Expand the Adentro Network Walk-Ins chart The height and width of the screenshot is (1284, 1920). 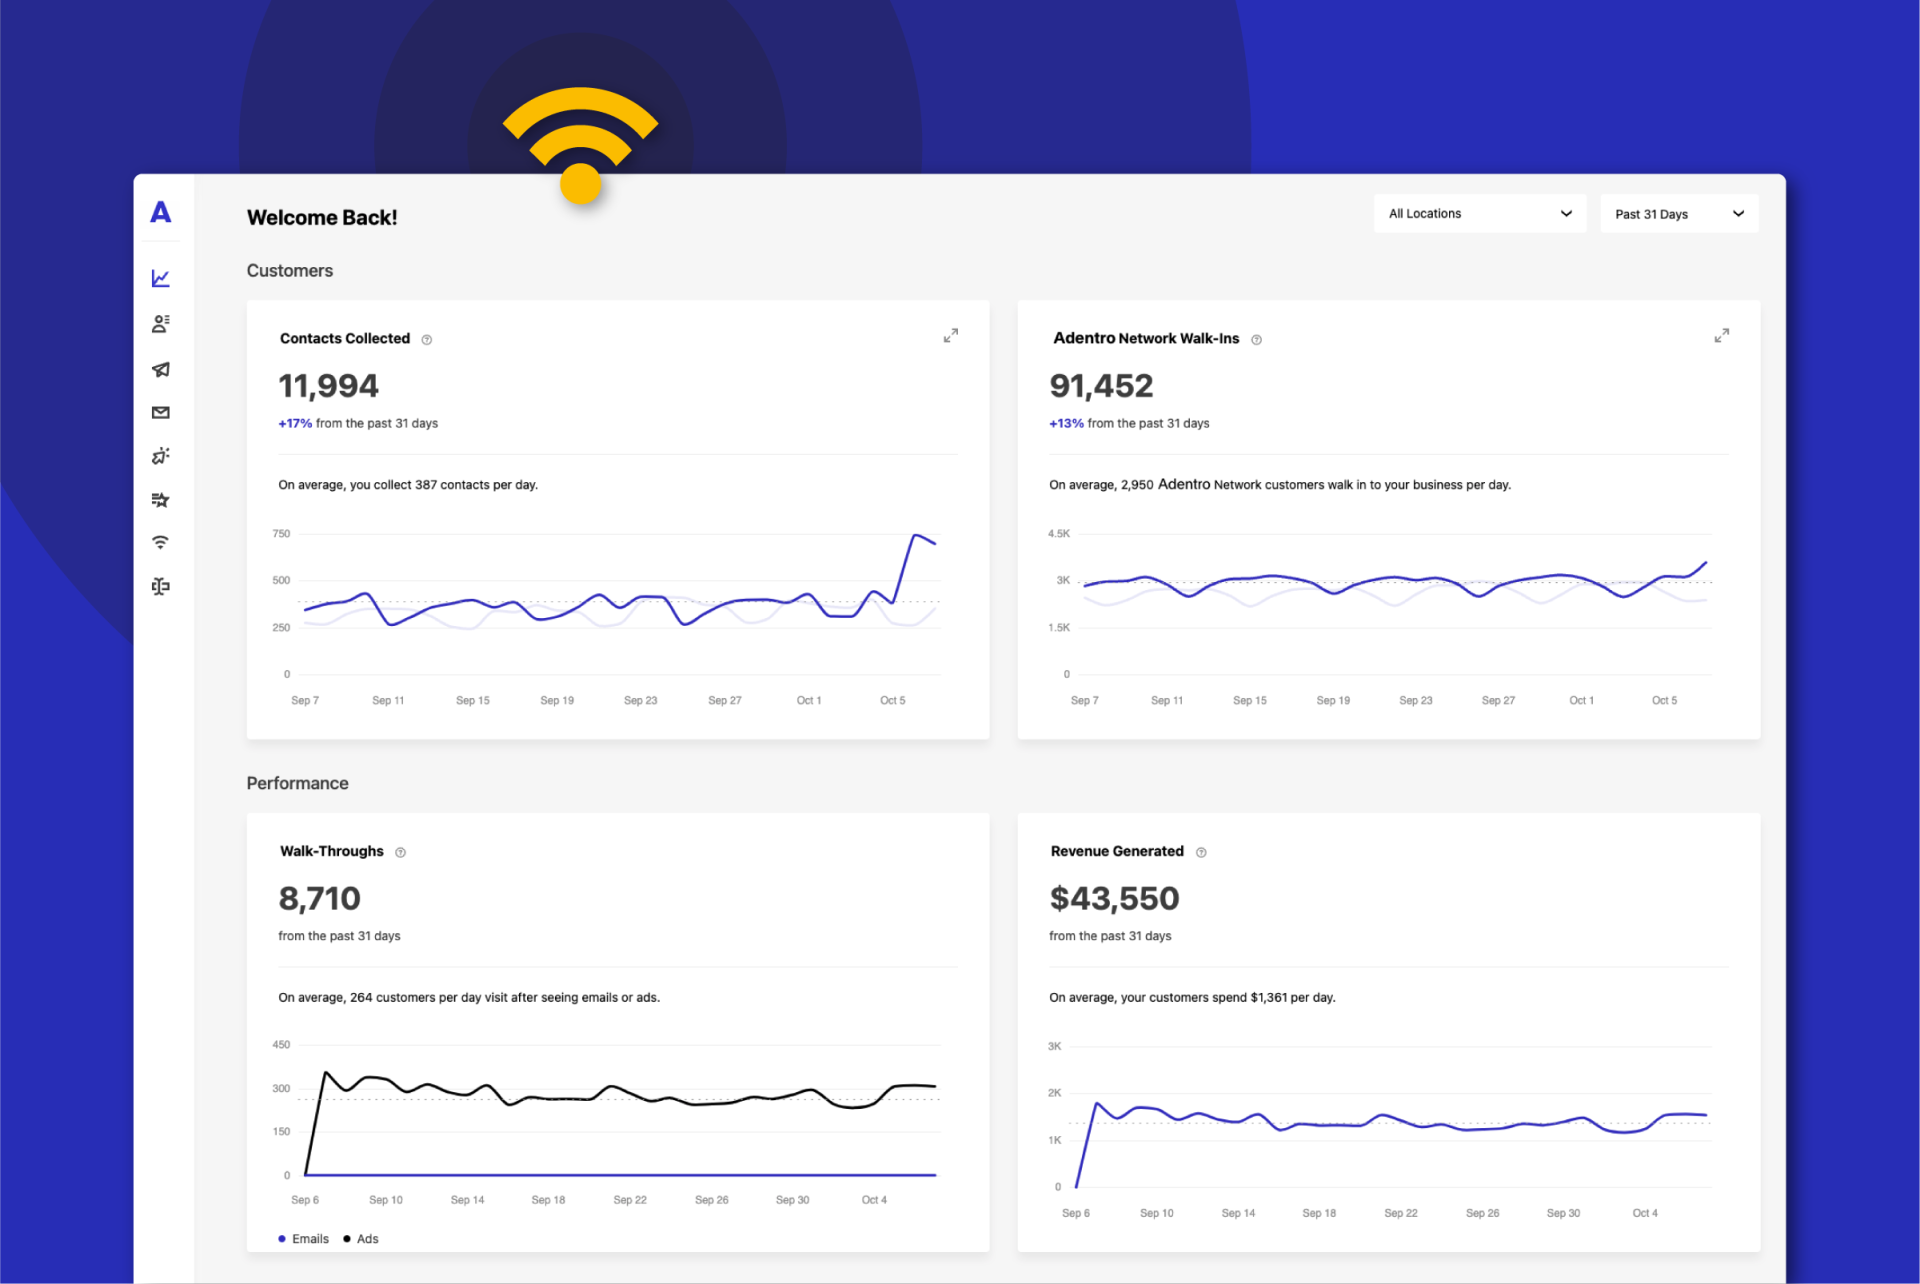point(1721,336)
